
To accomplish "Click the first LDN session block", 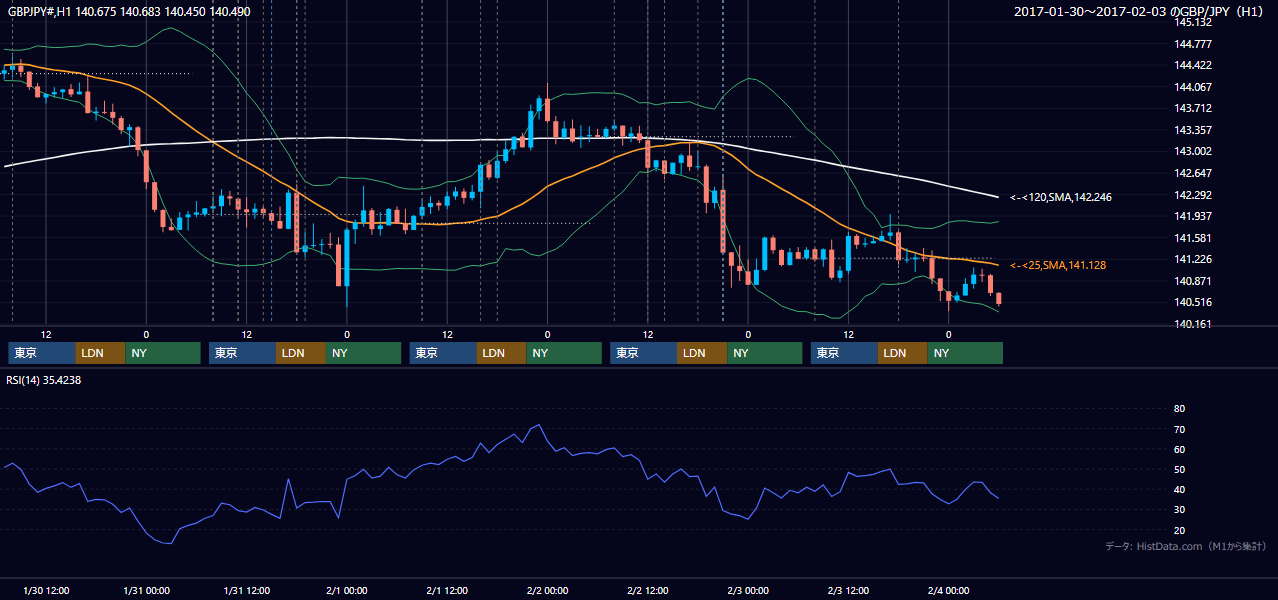I will coord(100,353).
